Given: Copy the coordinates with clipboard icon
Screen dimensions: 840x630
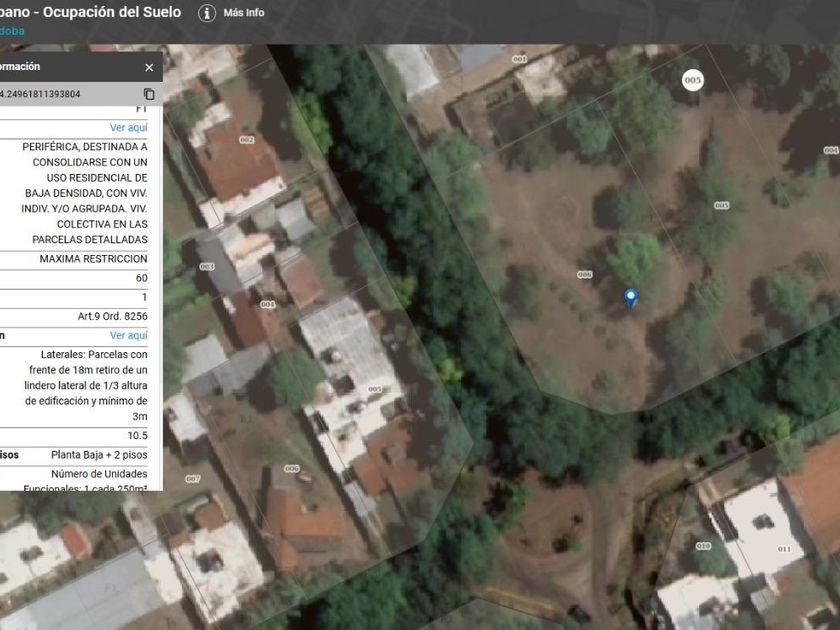Looking at the screenshot, I should [149, 94].
